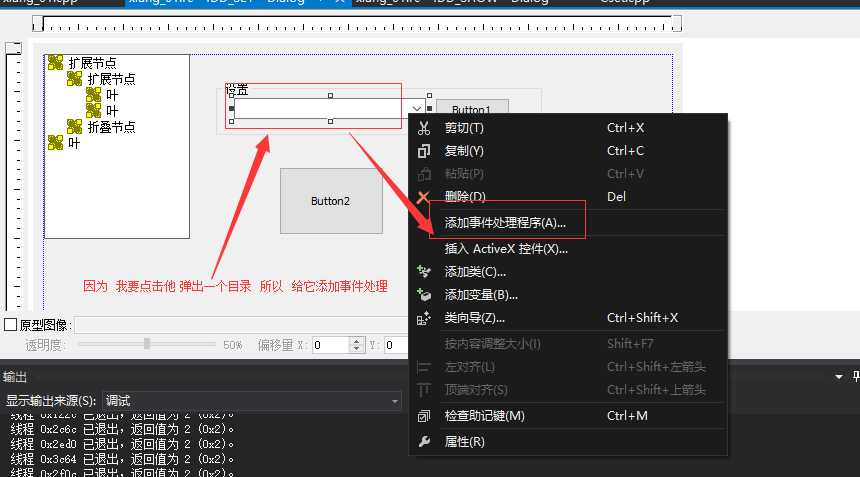This screenshot has height=477, width=860.
Task: Click the 输出 panel title
Action: tap(15, 377)
